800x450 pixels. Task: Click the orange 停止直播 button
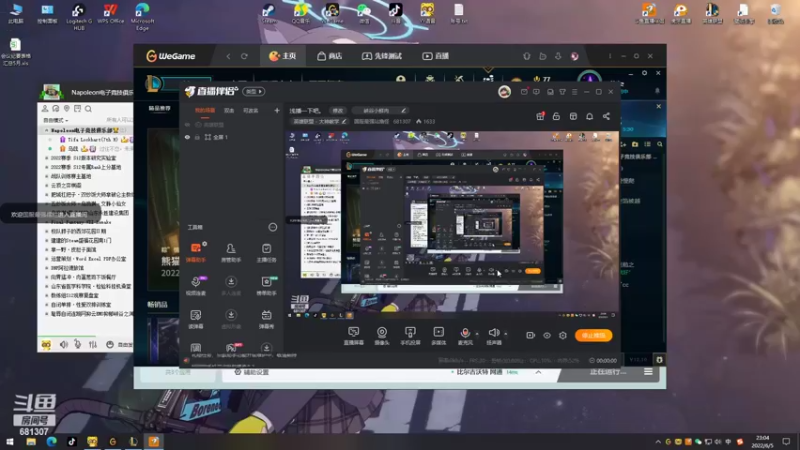(x=593, y=335)
